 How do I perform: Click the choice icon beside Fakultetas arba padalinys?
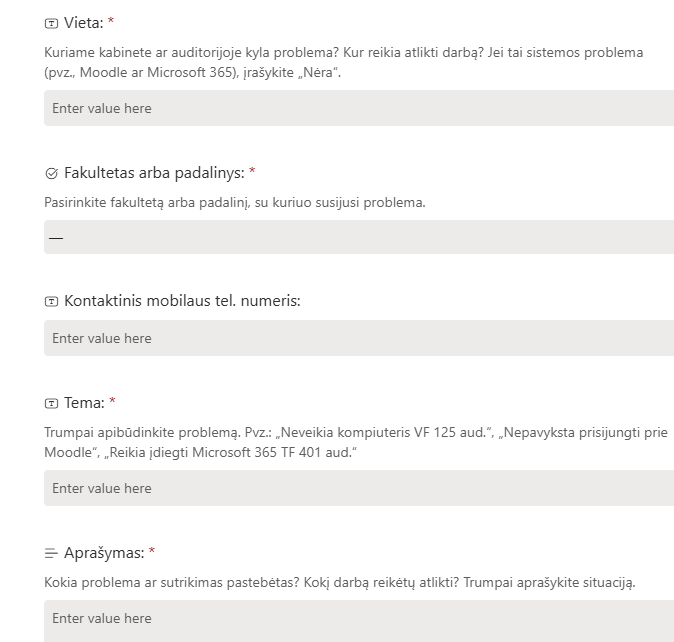[51, 173]
